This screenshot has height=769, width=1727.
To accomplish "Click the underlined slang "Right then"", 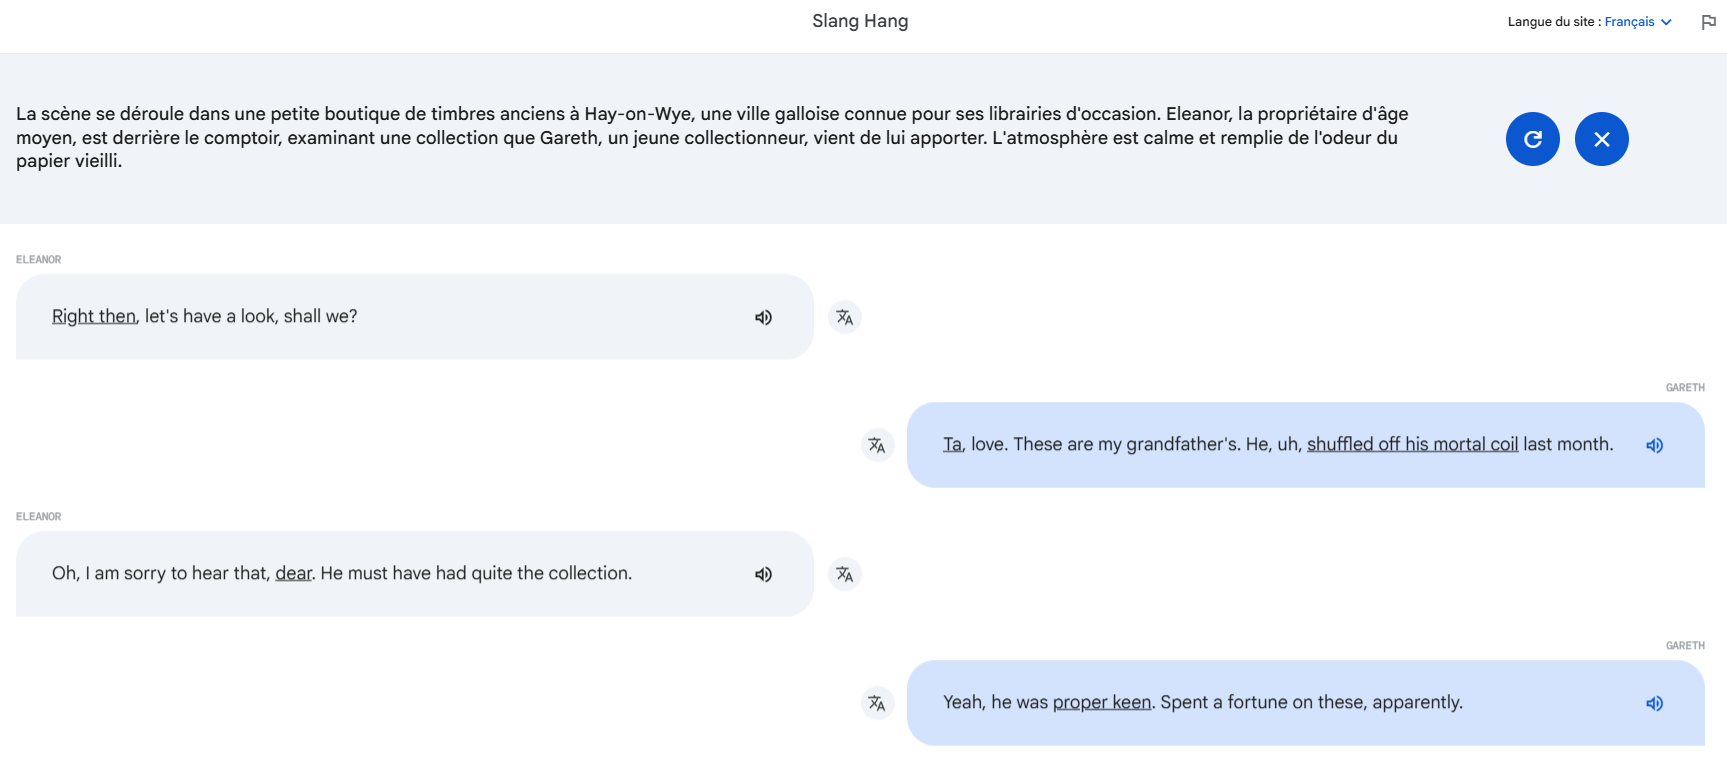I will [x=94, y=316].
